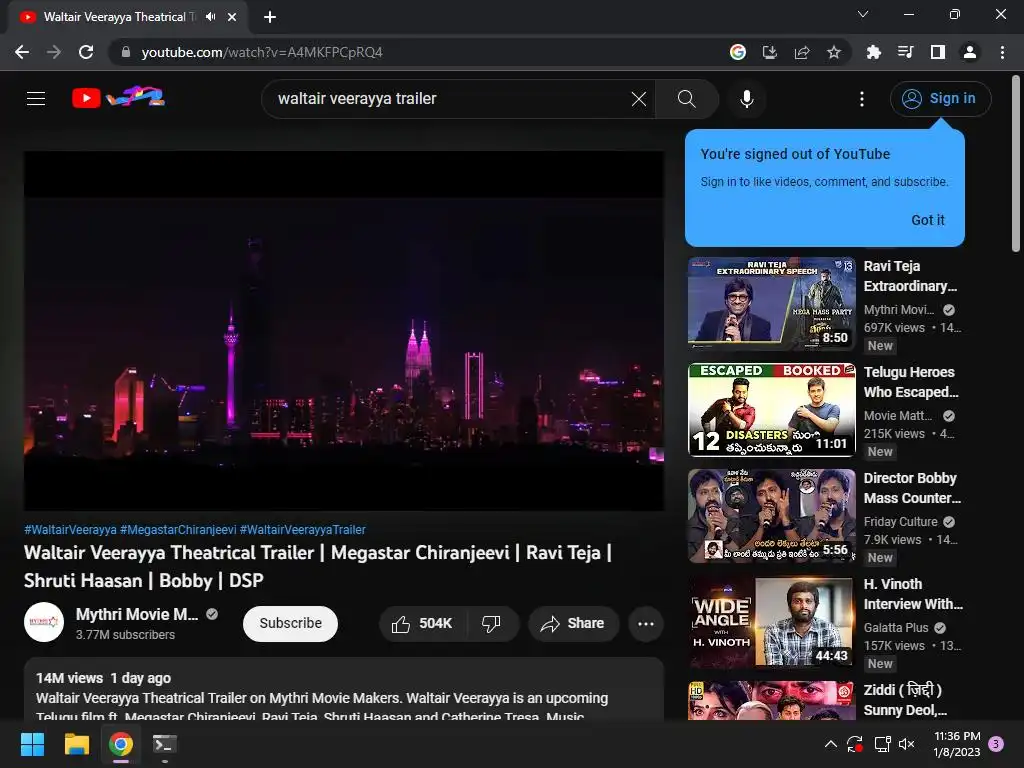Screen dimensions: 1024x768
Task: Click Friday Culture channel name
Action: [900, 522]
